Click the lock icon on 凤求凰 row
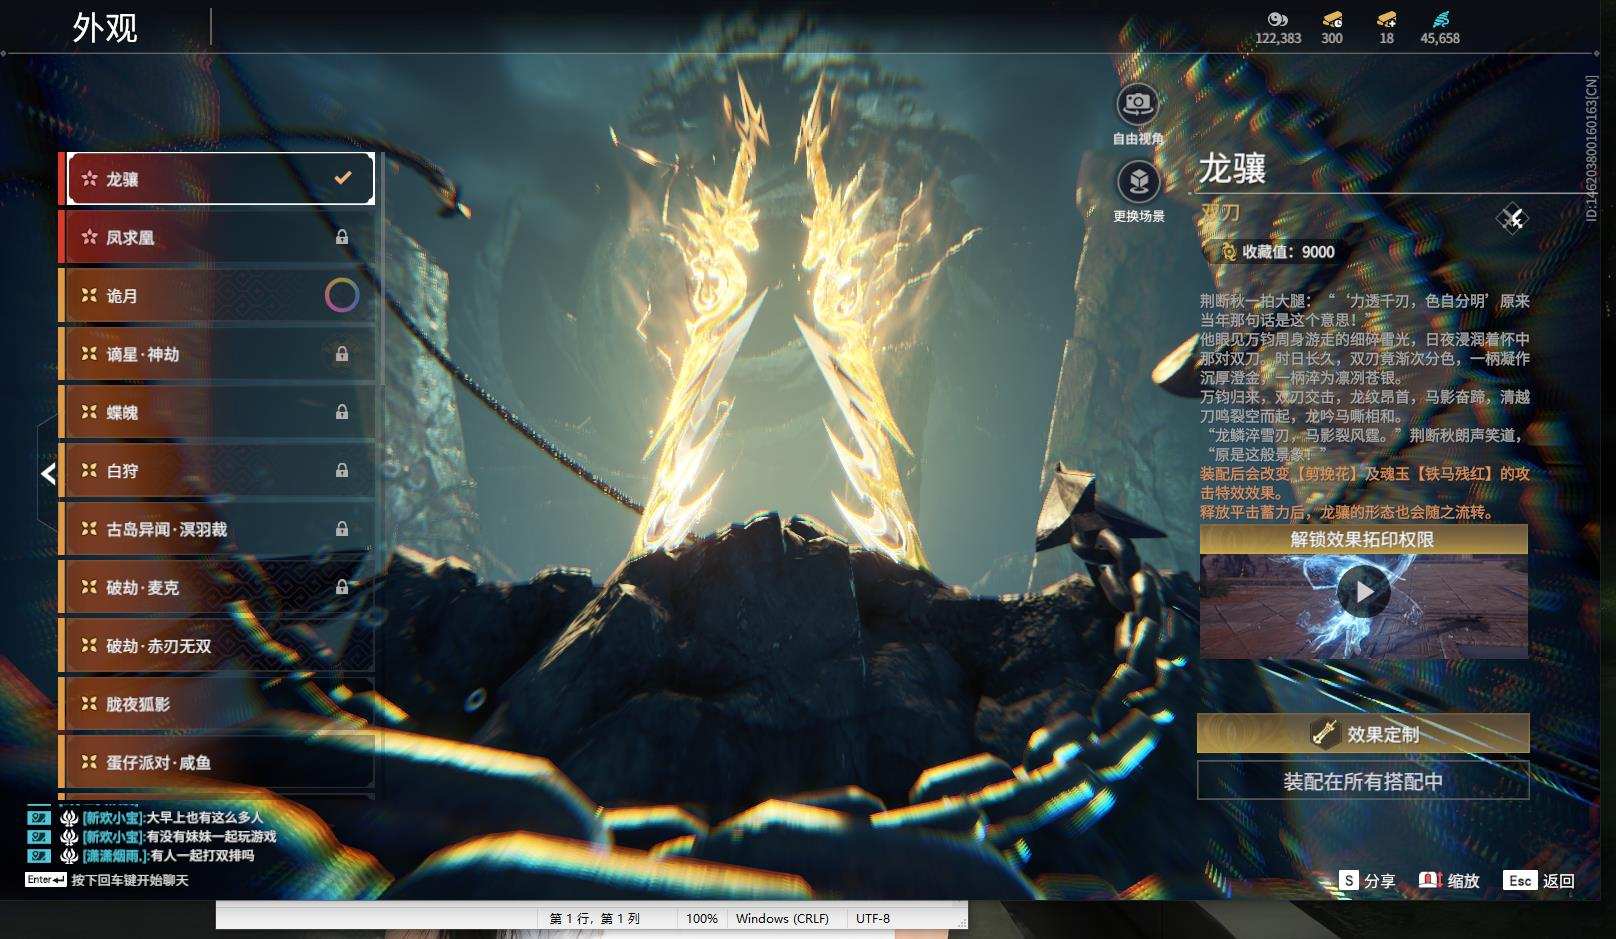 [342, 237]
